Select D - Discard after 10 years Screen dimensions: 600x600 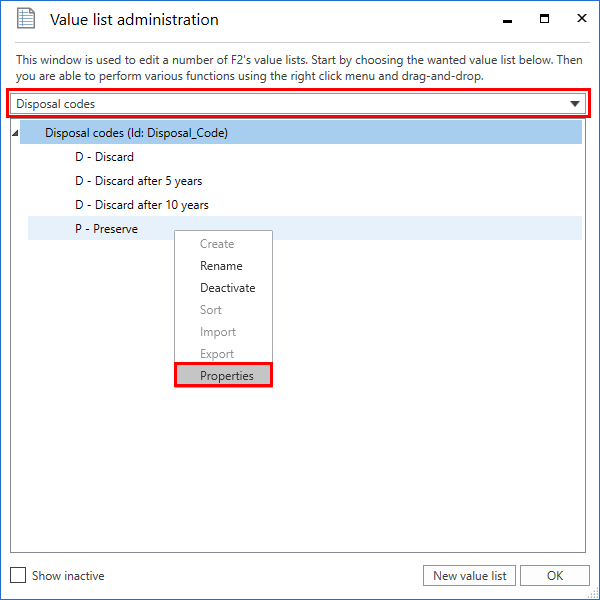pyautogui.click(x=141, y=205)
